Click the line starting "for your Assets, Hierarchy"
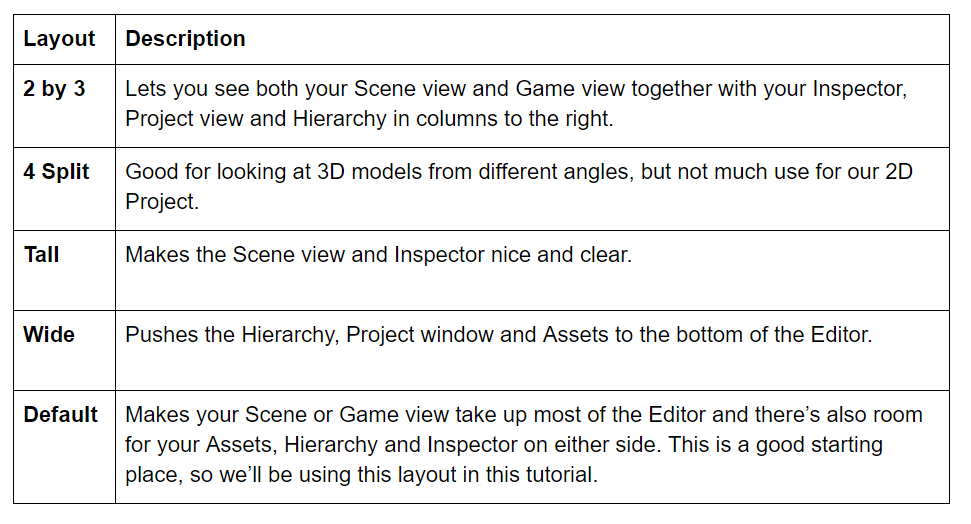 [504, 444]
